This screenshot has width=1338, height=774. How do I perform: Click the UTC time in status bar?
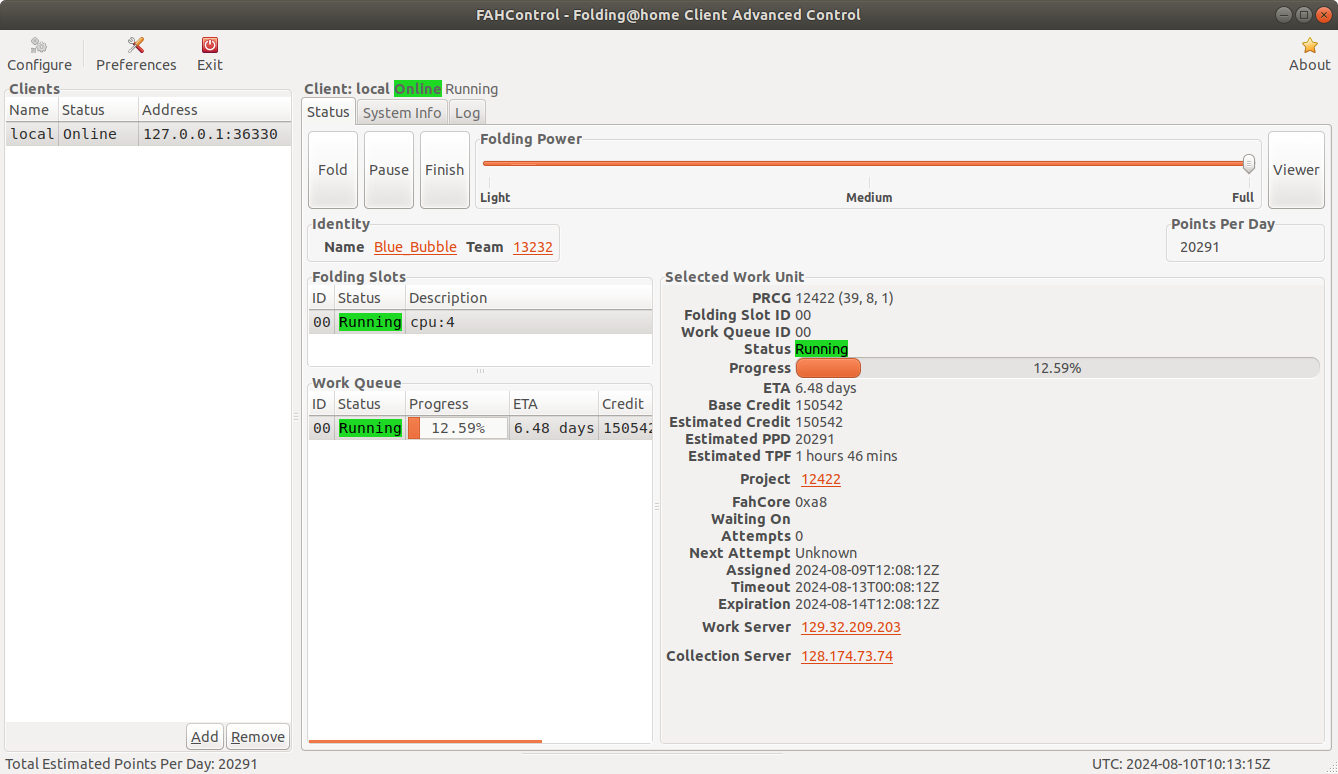pos(1181,764)
